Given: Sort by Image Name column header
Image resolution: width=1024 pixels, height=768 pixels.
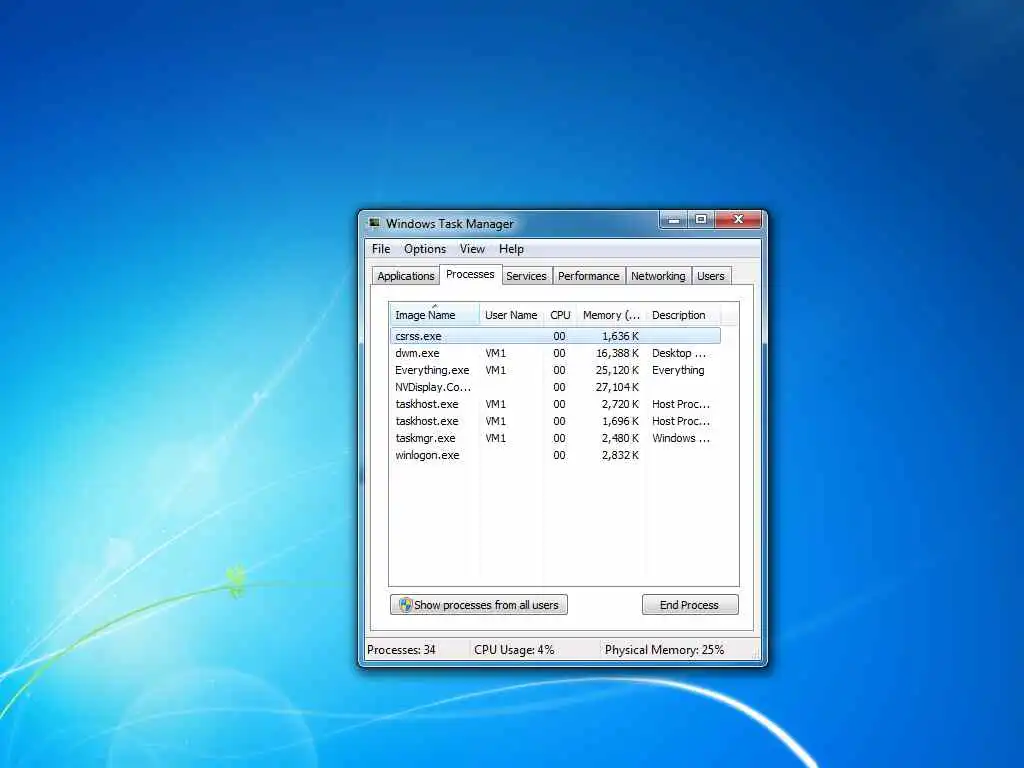Looking at the screenshot, I should 434,315.
